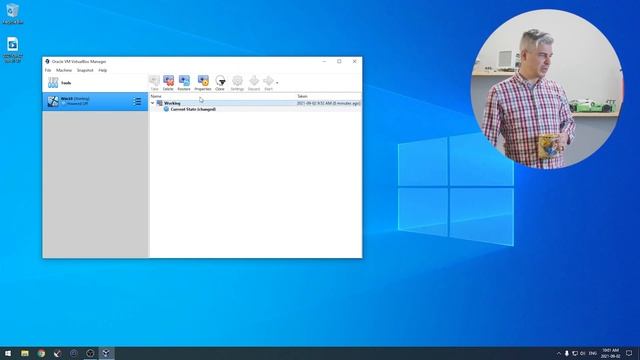
Task: Select the Working snapshot row
Action: tap(256, 103)
